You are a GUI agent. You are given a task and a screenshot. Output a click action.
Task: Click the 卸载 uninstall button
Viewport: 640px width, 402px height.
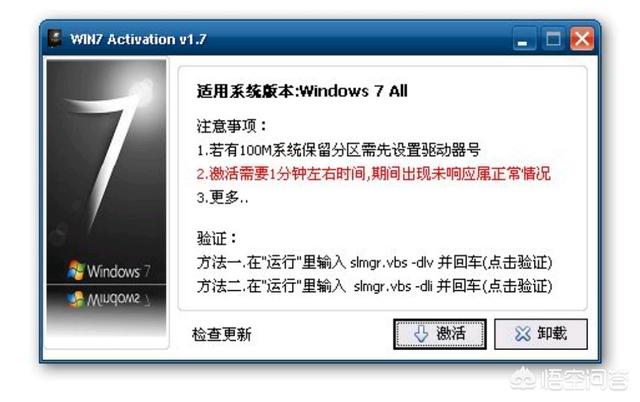541,334
